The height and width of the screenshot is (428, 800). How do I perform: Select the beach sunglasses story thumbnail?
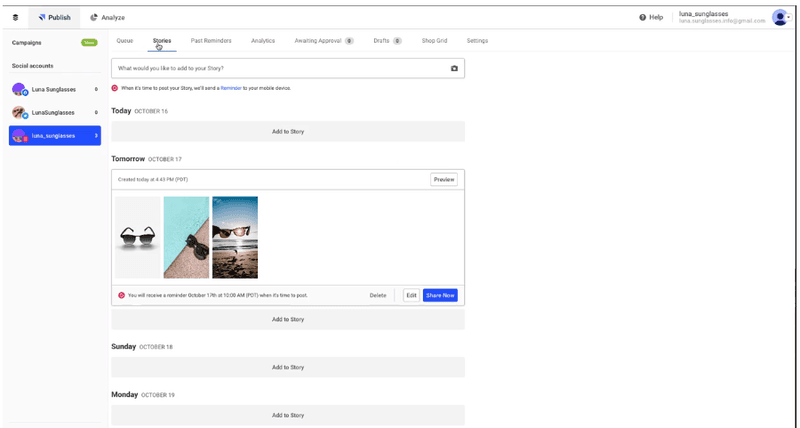tap(235, 237)
